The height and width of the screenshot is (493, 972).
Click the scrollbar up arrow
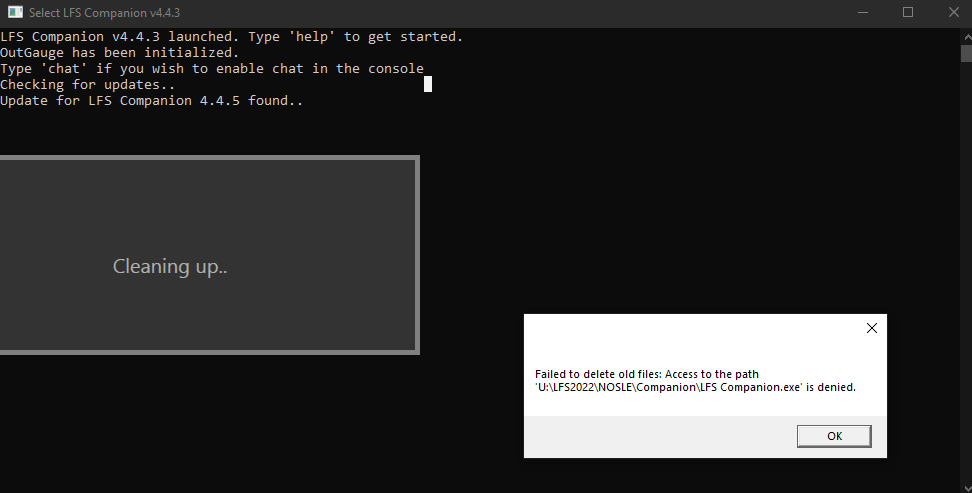[966, 36]
